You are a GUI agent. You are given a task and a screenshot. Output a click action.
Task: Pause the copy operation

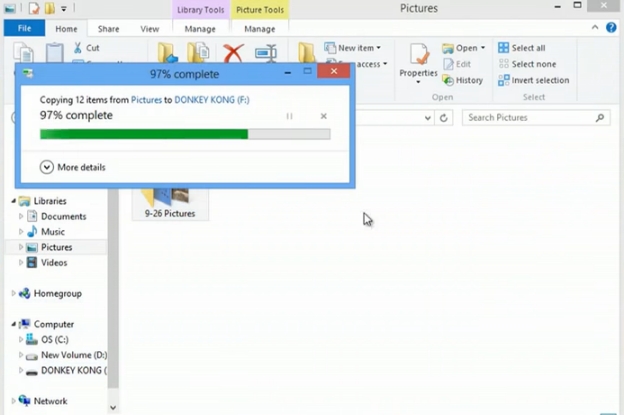289,116
